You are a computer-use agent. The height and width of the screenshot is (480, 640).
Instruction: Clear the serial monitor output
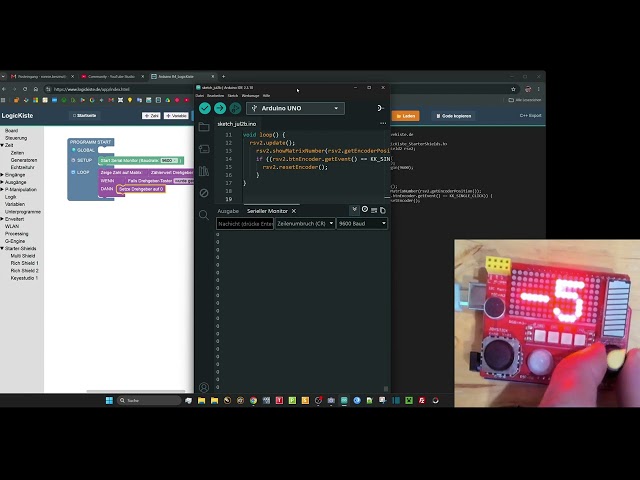pos(373,210)
